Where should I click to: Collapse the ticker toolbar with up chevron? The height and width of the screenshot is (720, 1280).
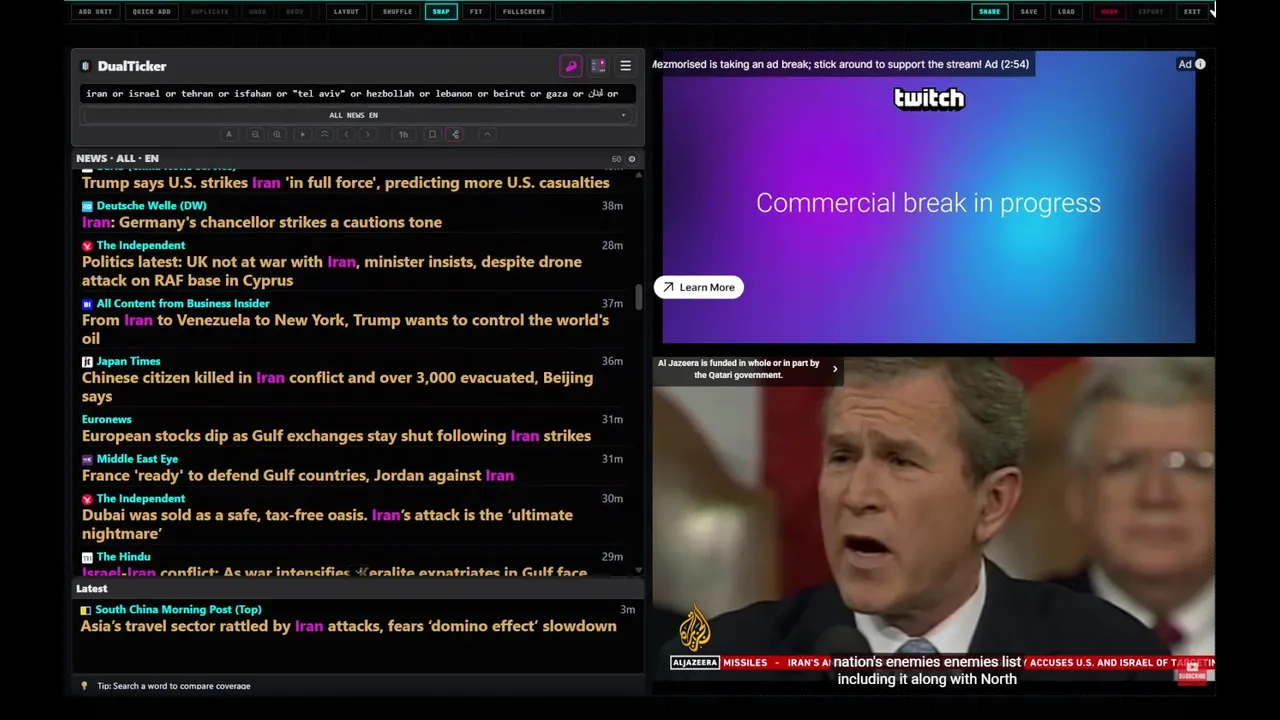487,134
